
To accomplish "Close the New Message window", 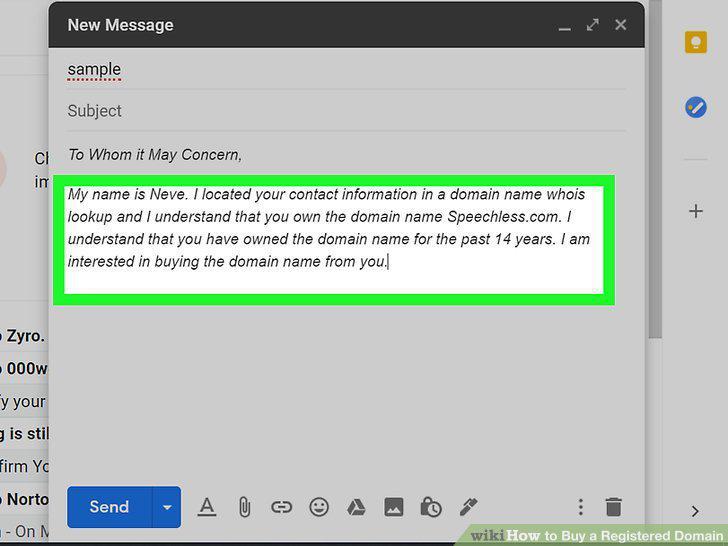I will [621, 25].
